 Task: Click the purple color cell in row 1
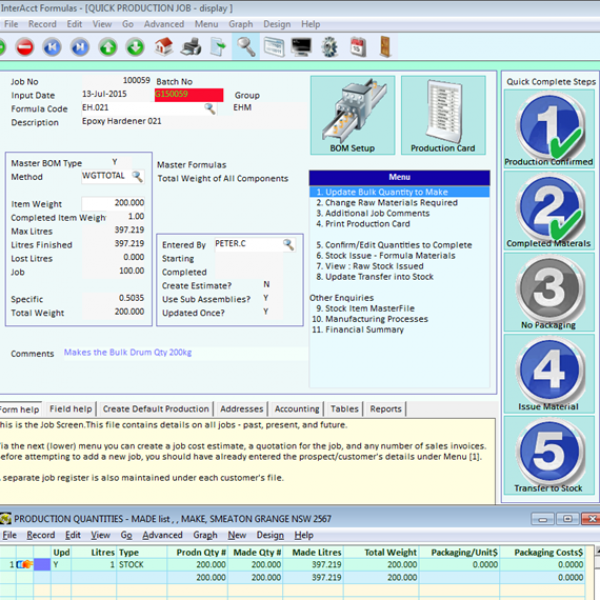[42, 564]
